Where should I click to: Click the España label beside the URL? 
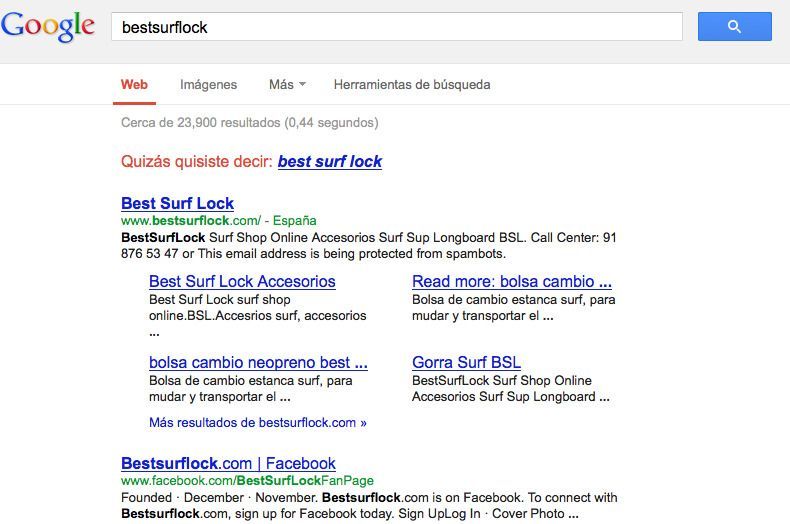point(295,221)
